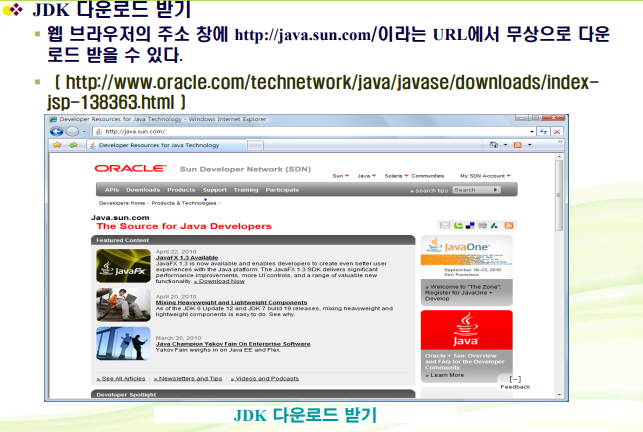Open a new blank tab

tap(255, 146)
